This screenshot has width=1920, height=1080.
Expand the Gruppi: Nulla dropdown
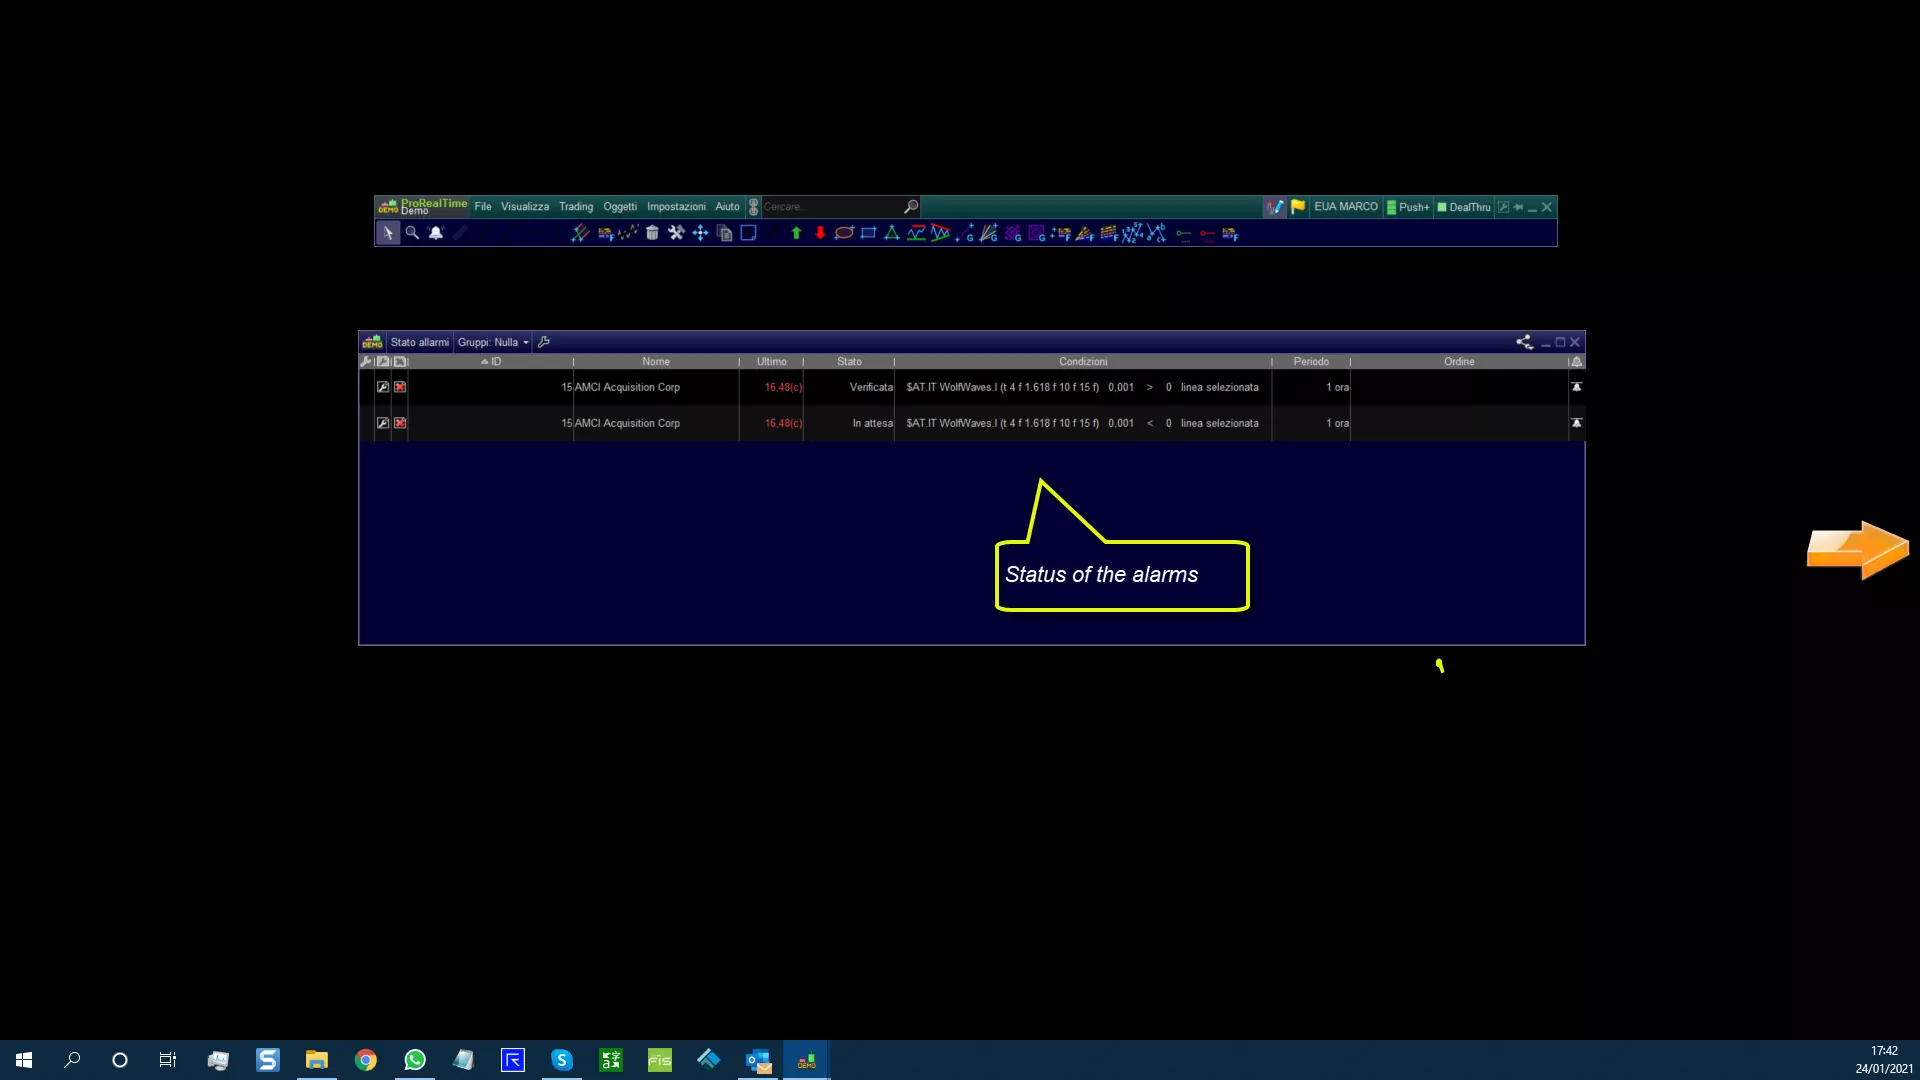[x=493, y=342]
